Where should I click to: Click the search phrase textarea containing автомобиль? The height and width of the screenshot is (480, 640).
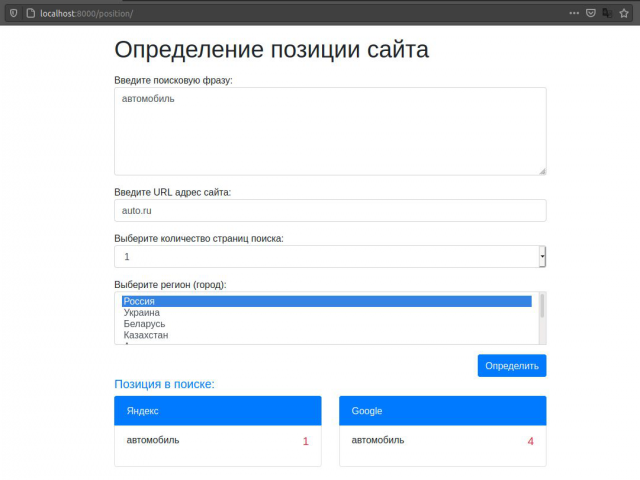pyautogui.click(x=330, y=131)
